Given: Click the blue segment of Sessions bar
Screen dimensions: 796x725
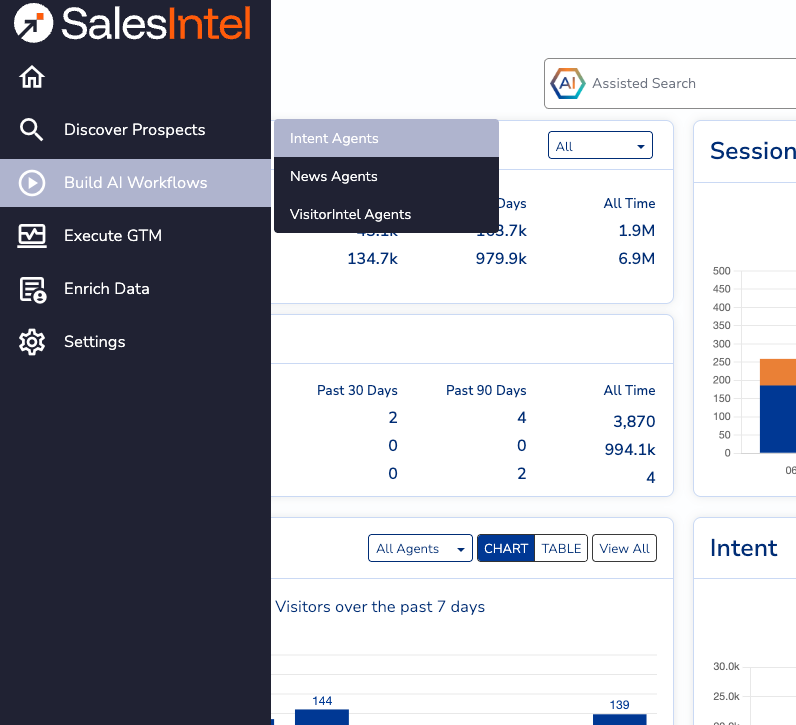Looking at the screenshot, I should click(778, 419).
